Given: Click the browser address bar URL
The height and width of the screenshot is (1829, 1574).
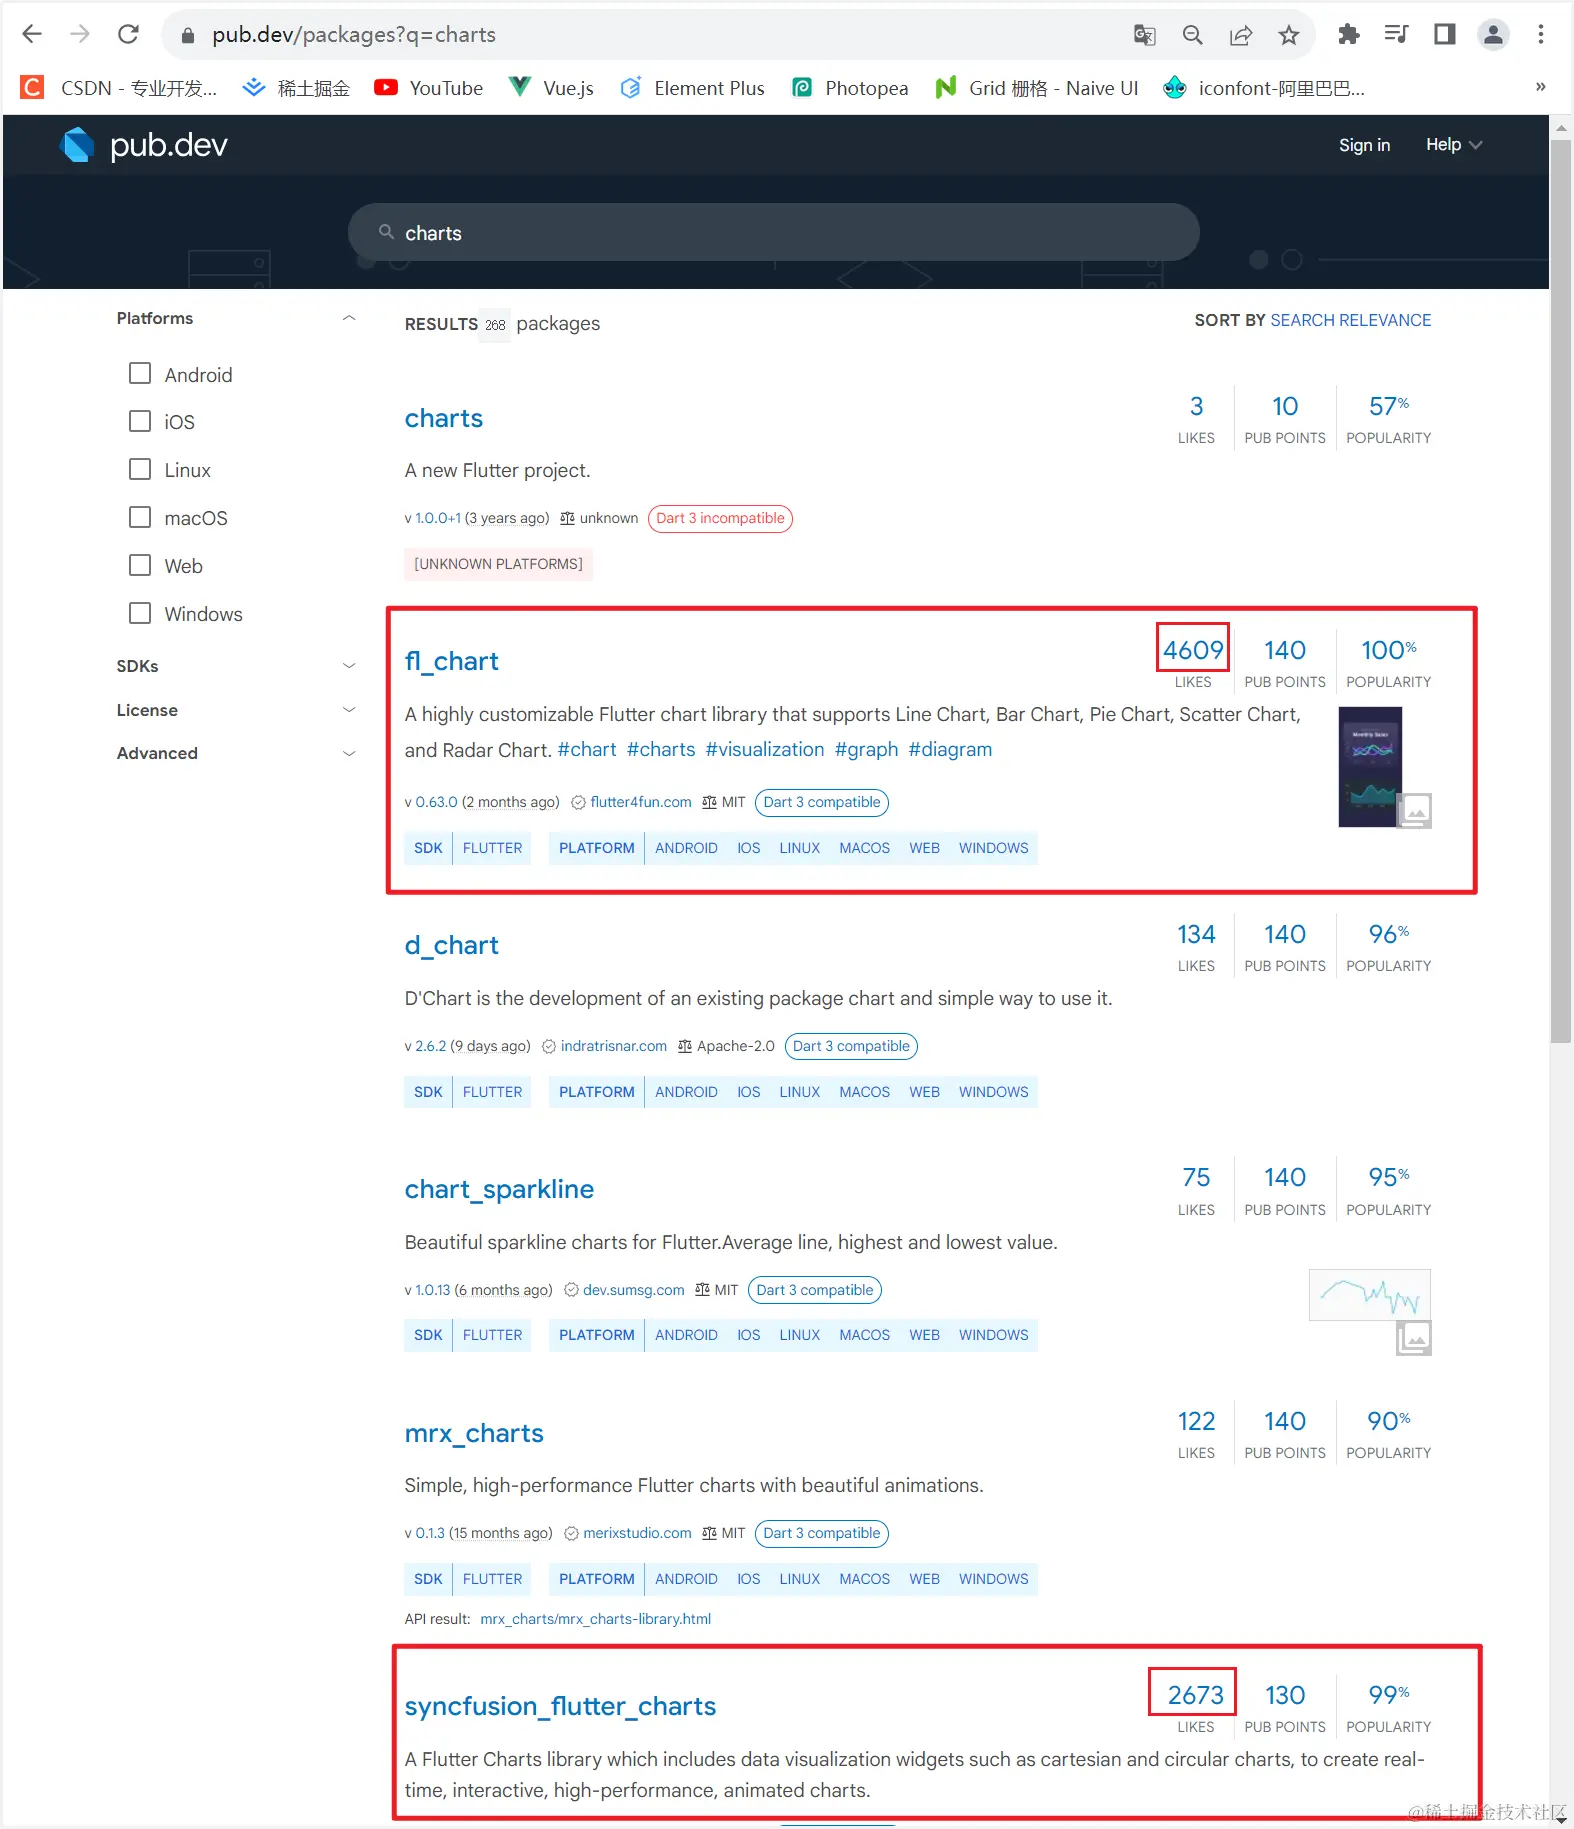Looking at the screenshot, I should (353, 35).
